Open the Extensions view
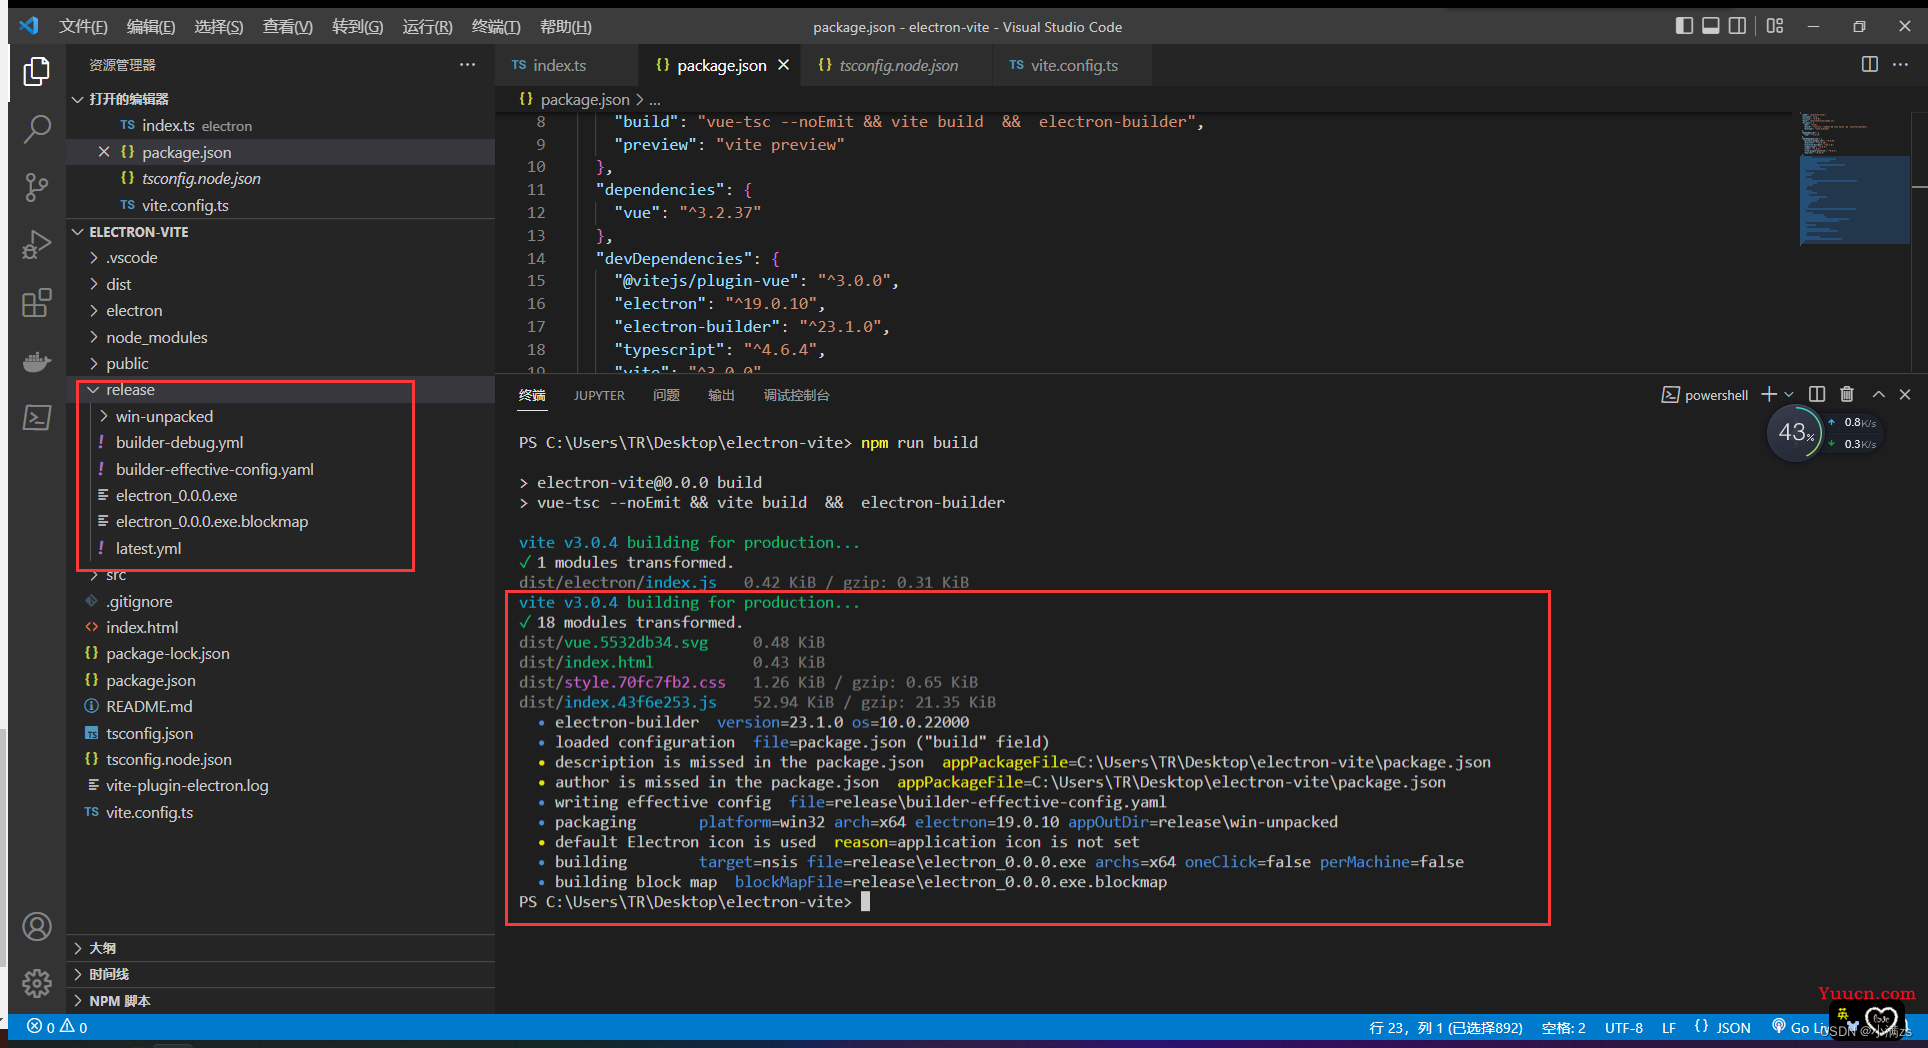Screen dimensions: 1928x1048 tap(37, 303)
